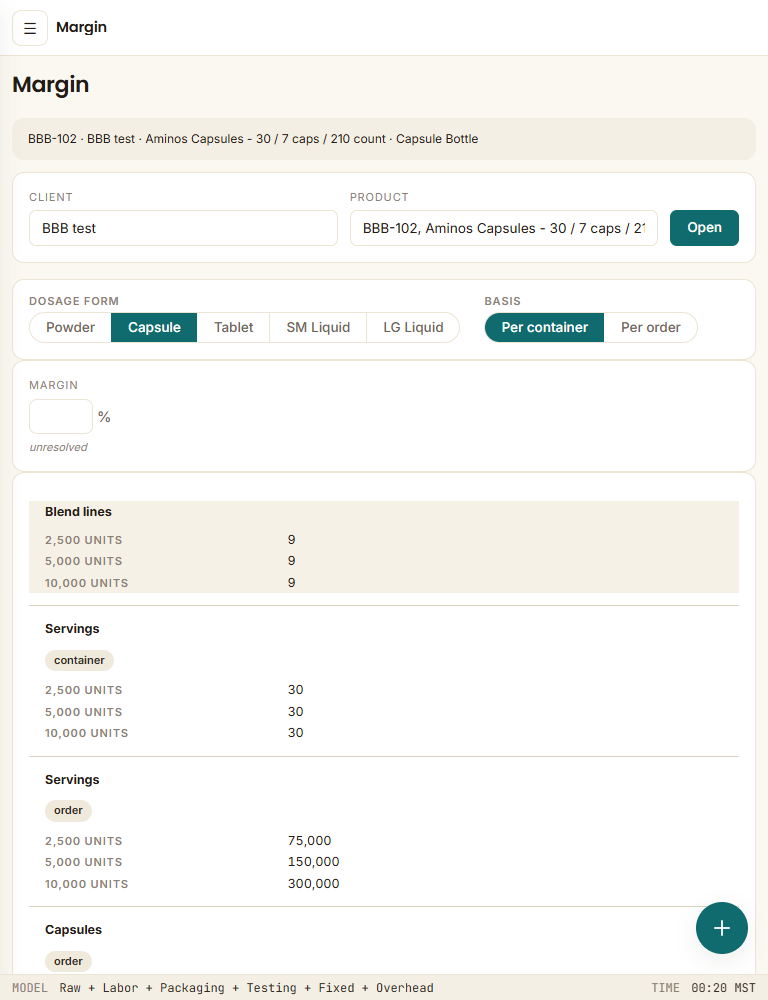Select the LG Liquid dosage form
This screenshot has width=768, height=1000.
click(x=413, y=327)
